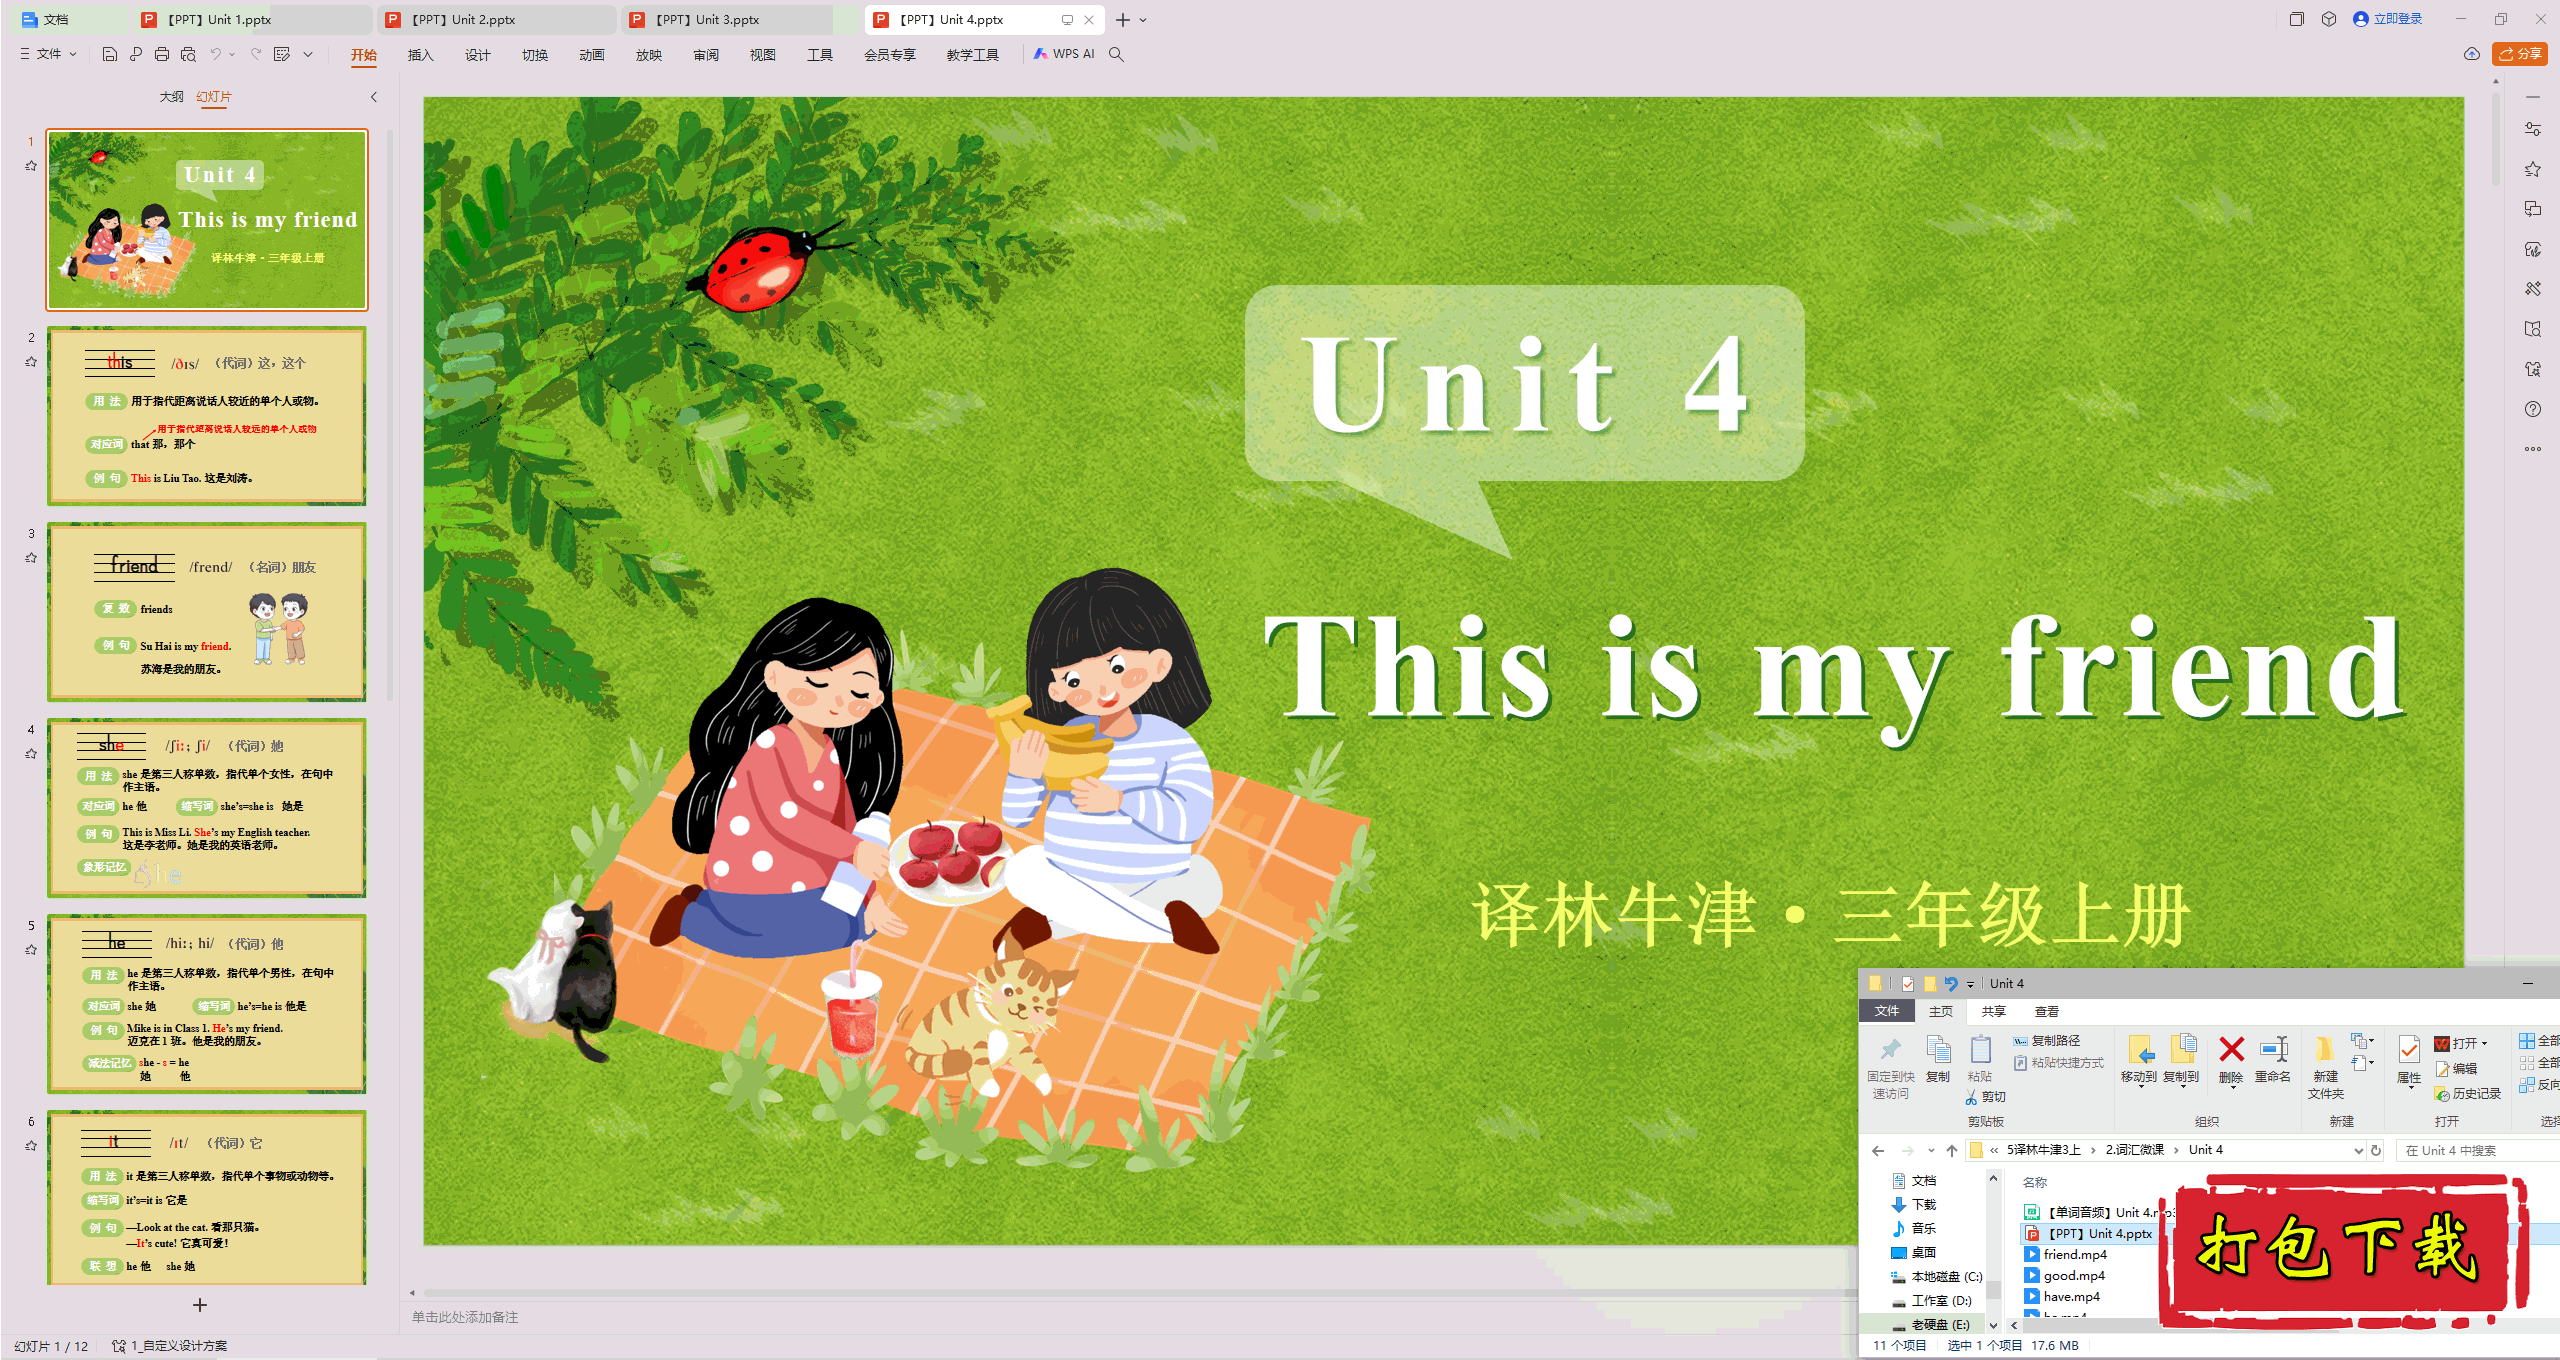The width and height of the screenshot is (2560, 1360).
Task: Switch to the Unit 2.pptx document tab
Action: (496, 20)
